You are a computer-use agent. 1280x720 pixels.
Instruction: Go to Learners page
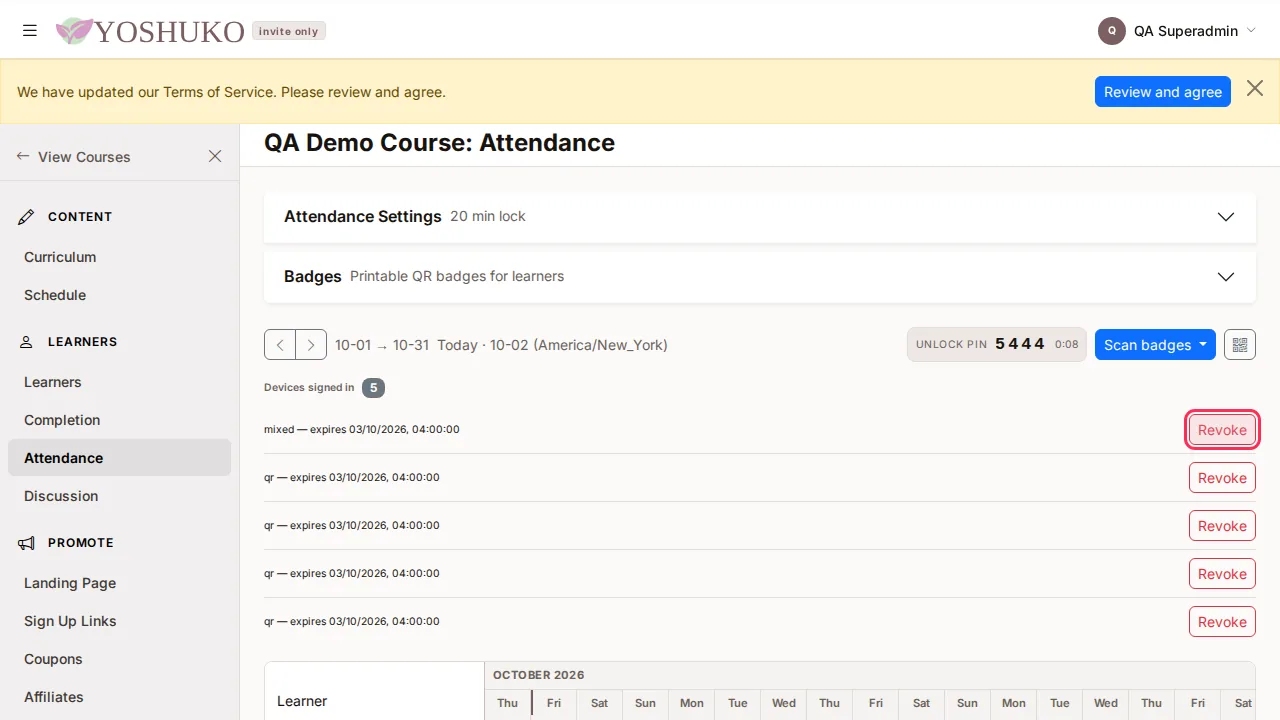click(53, 382)
